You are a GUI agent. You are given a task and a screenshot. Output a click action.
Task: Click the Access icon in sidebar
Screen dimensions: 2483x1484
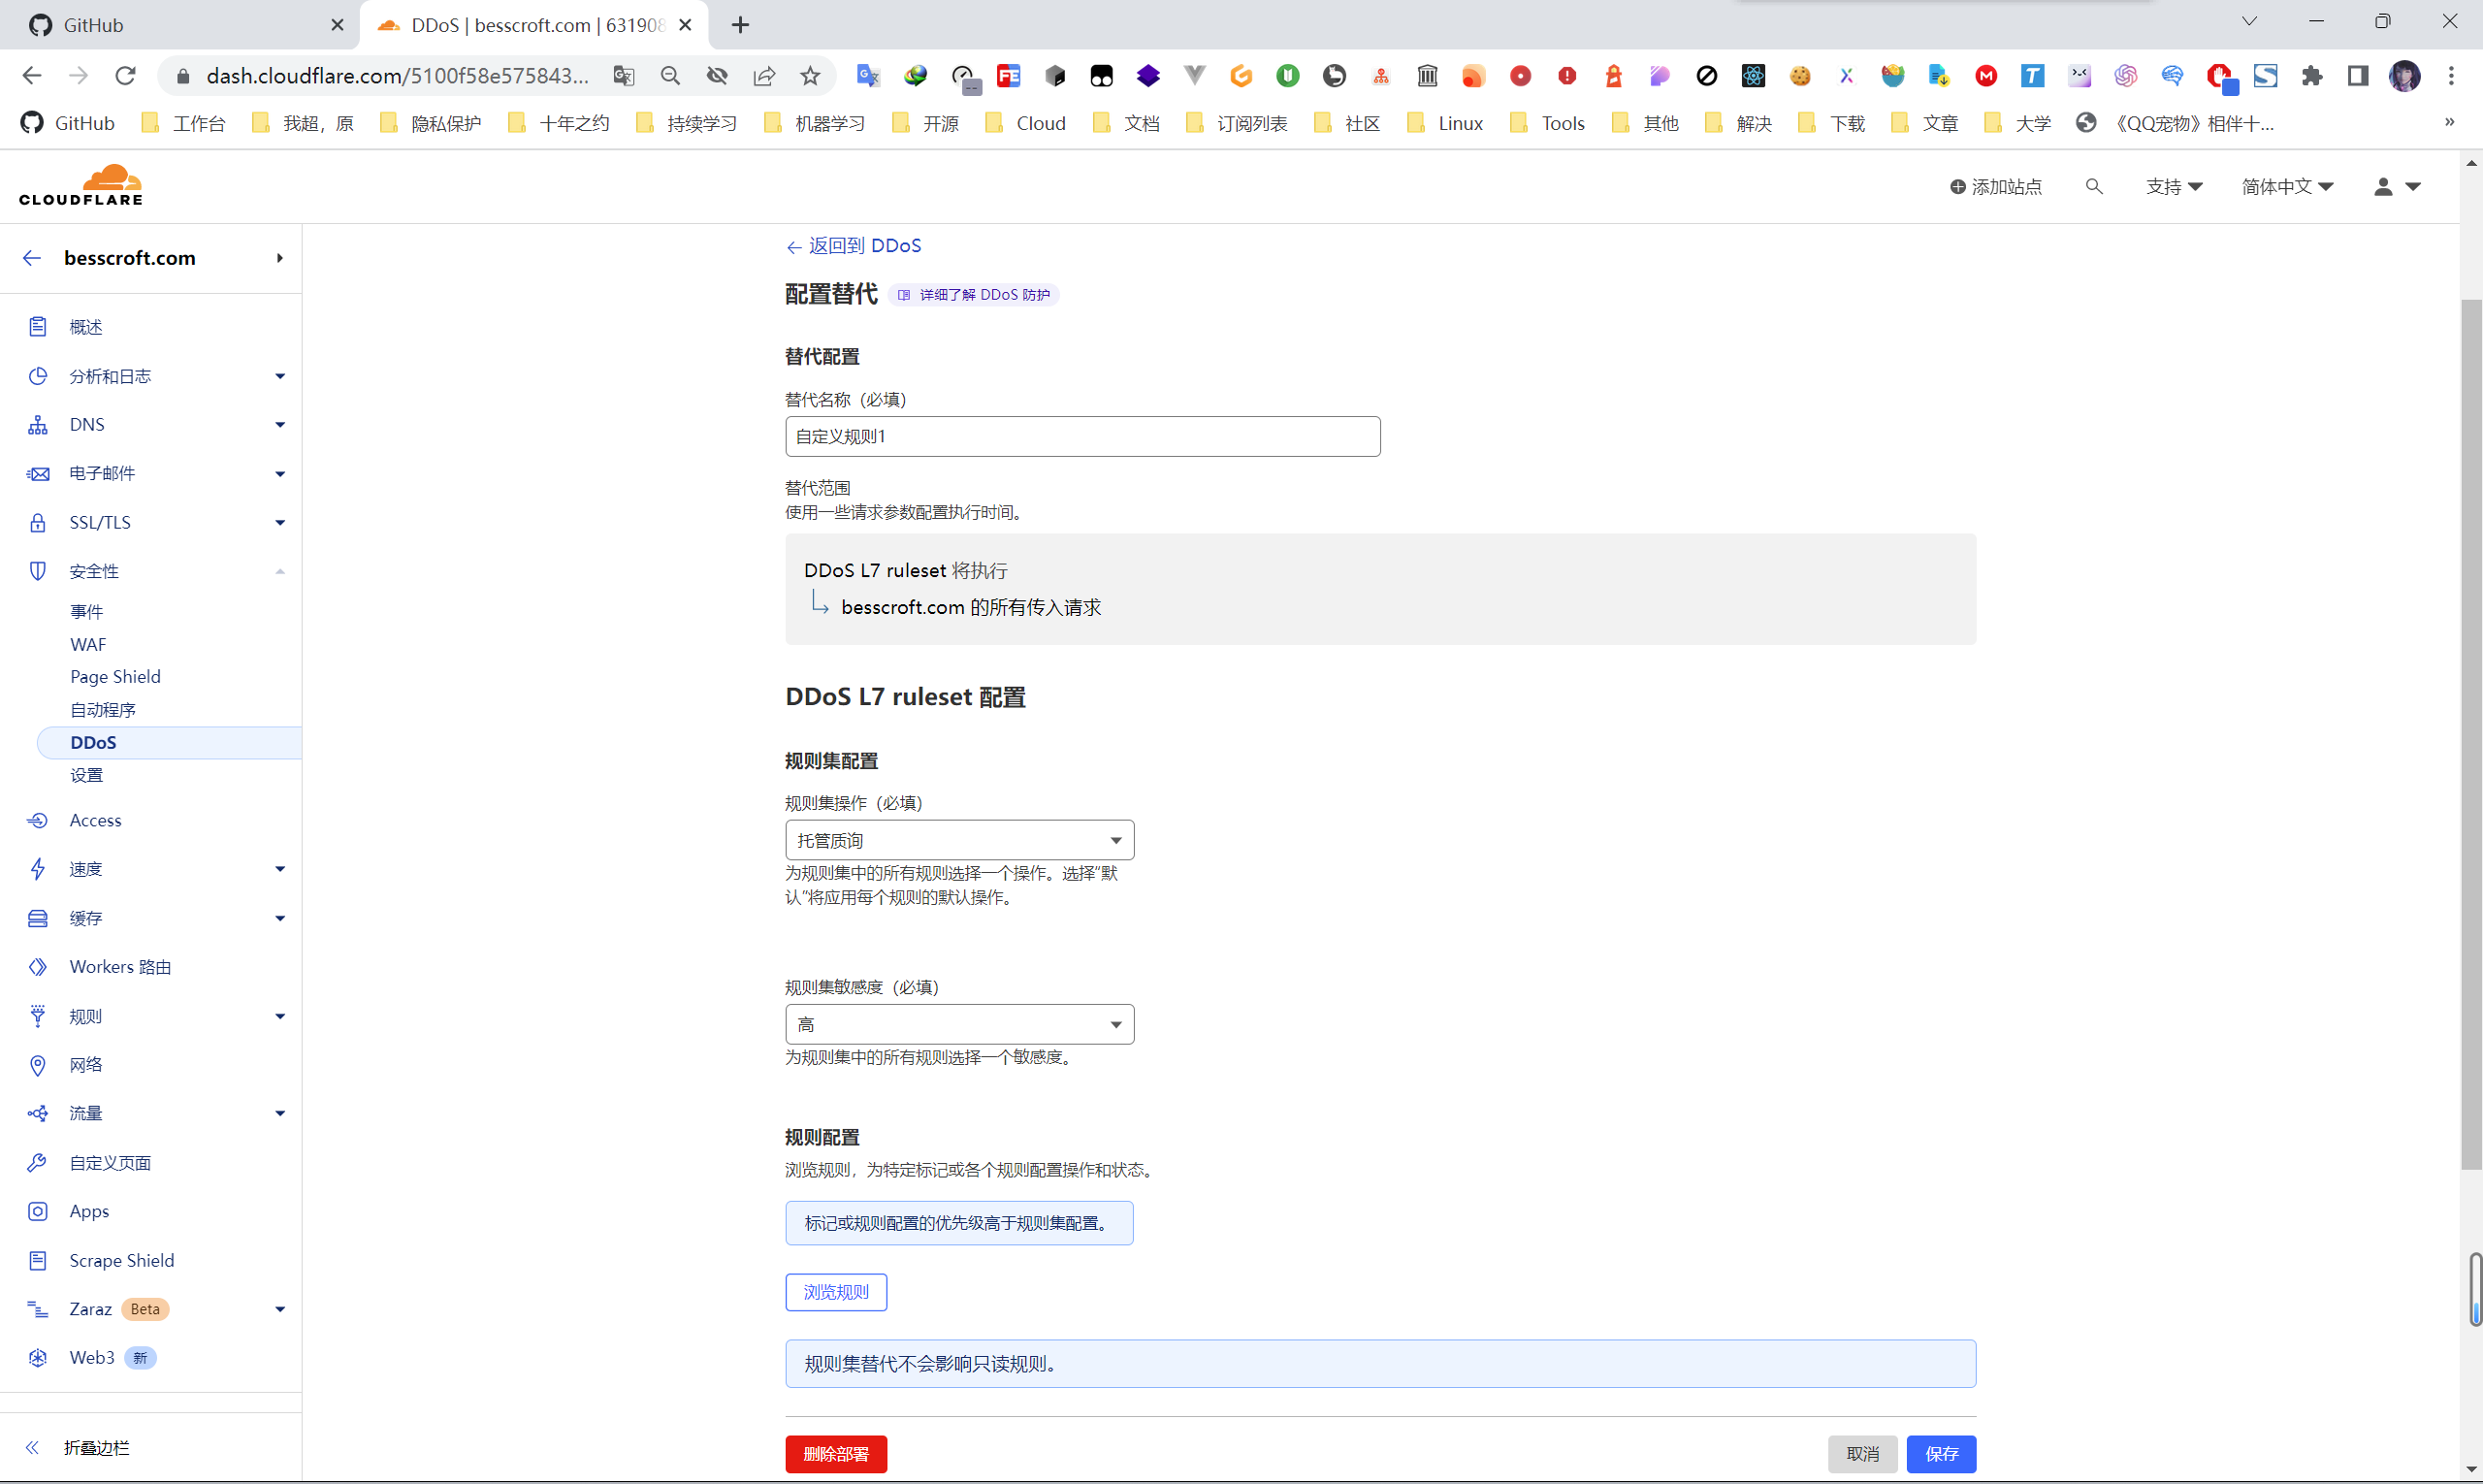38,820
